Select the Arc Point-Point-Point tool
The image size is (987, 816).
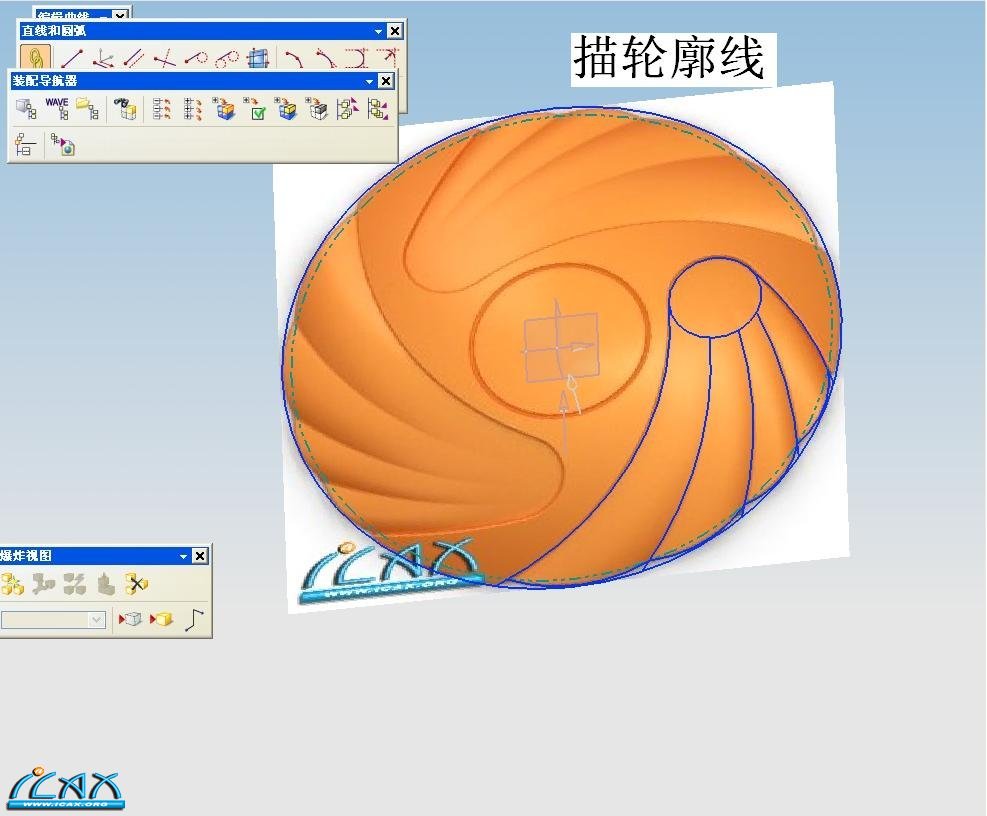291,58
